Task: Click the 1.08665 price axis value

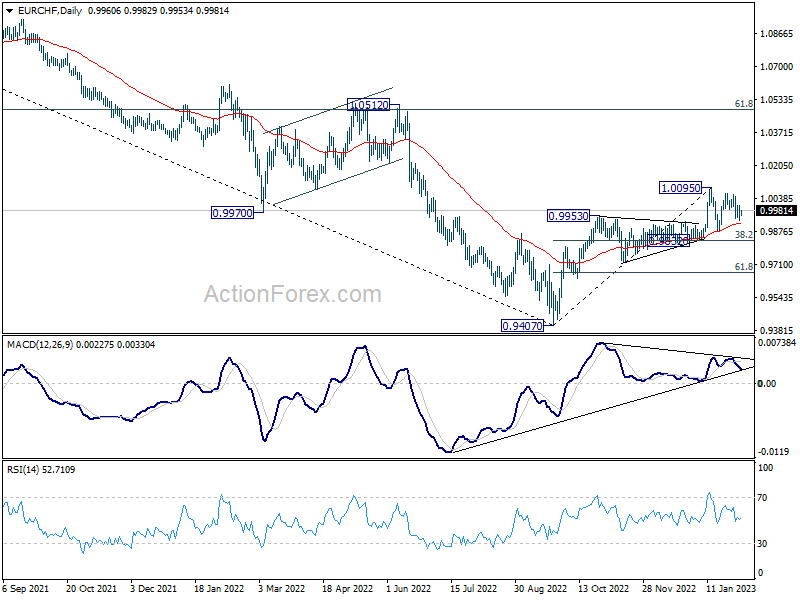Action: tap(777, 34)
